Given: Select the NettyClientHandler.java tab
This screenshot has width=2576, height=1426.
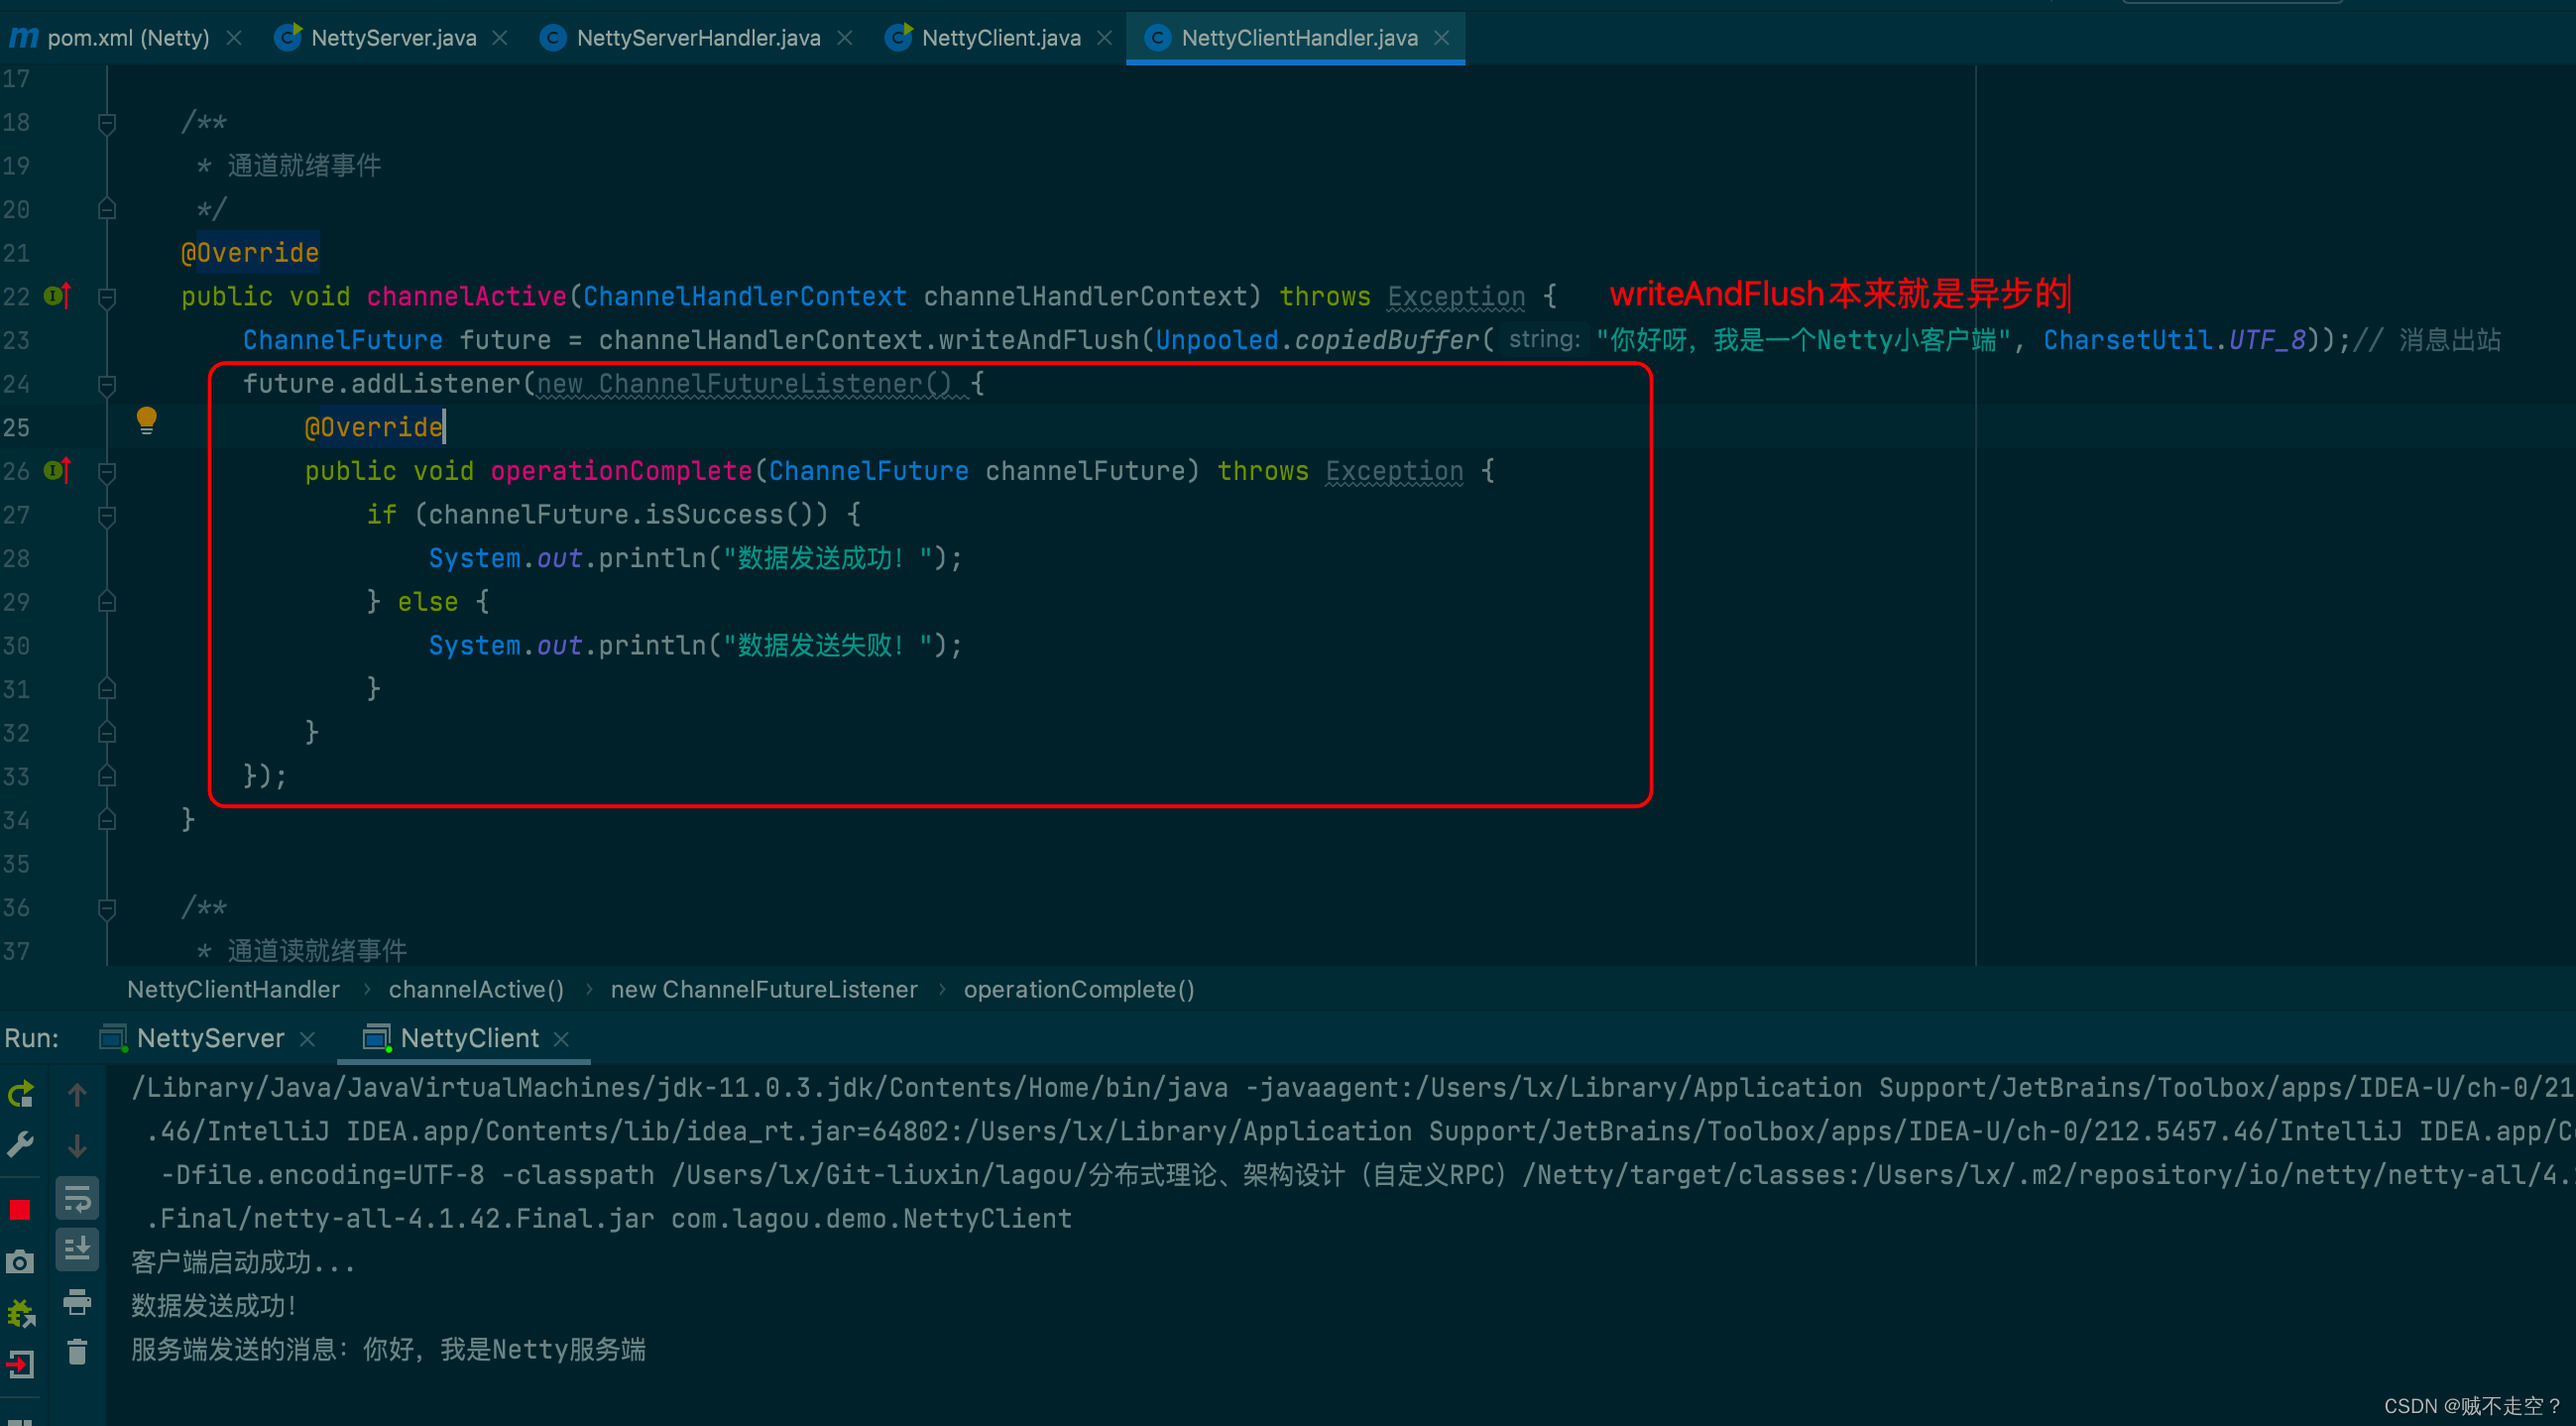Looking at the screenshot, I should [1299, 38].
